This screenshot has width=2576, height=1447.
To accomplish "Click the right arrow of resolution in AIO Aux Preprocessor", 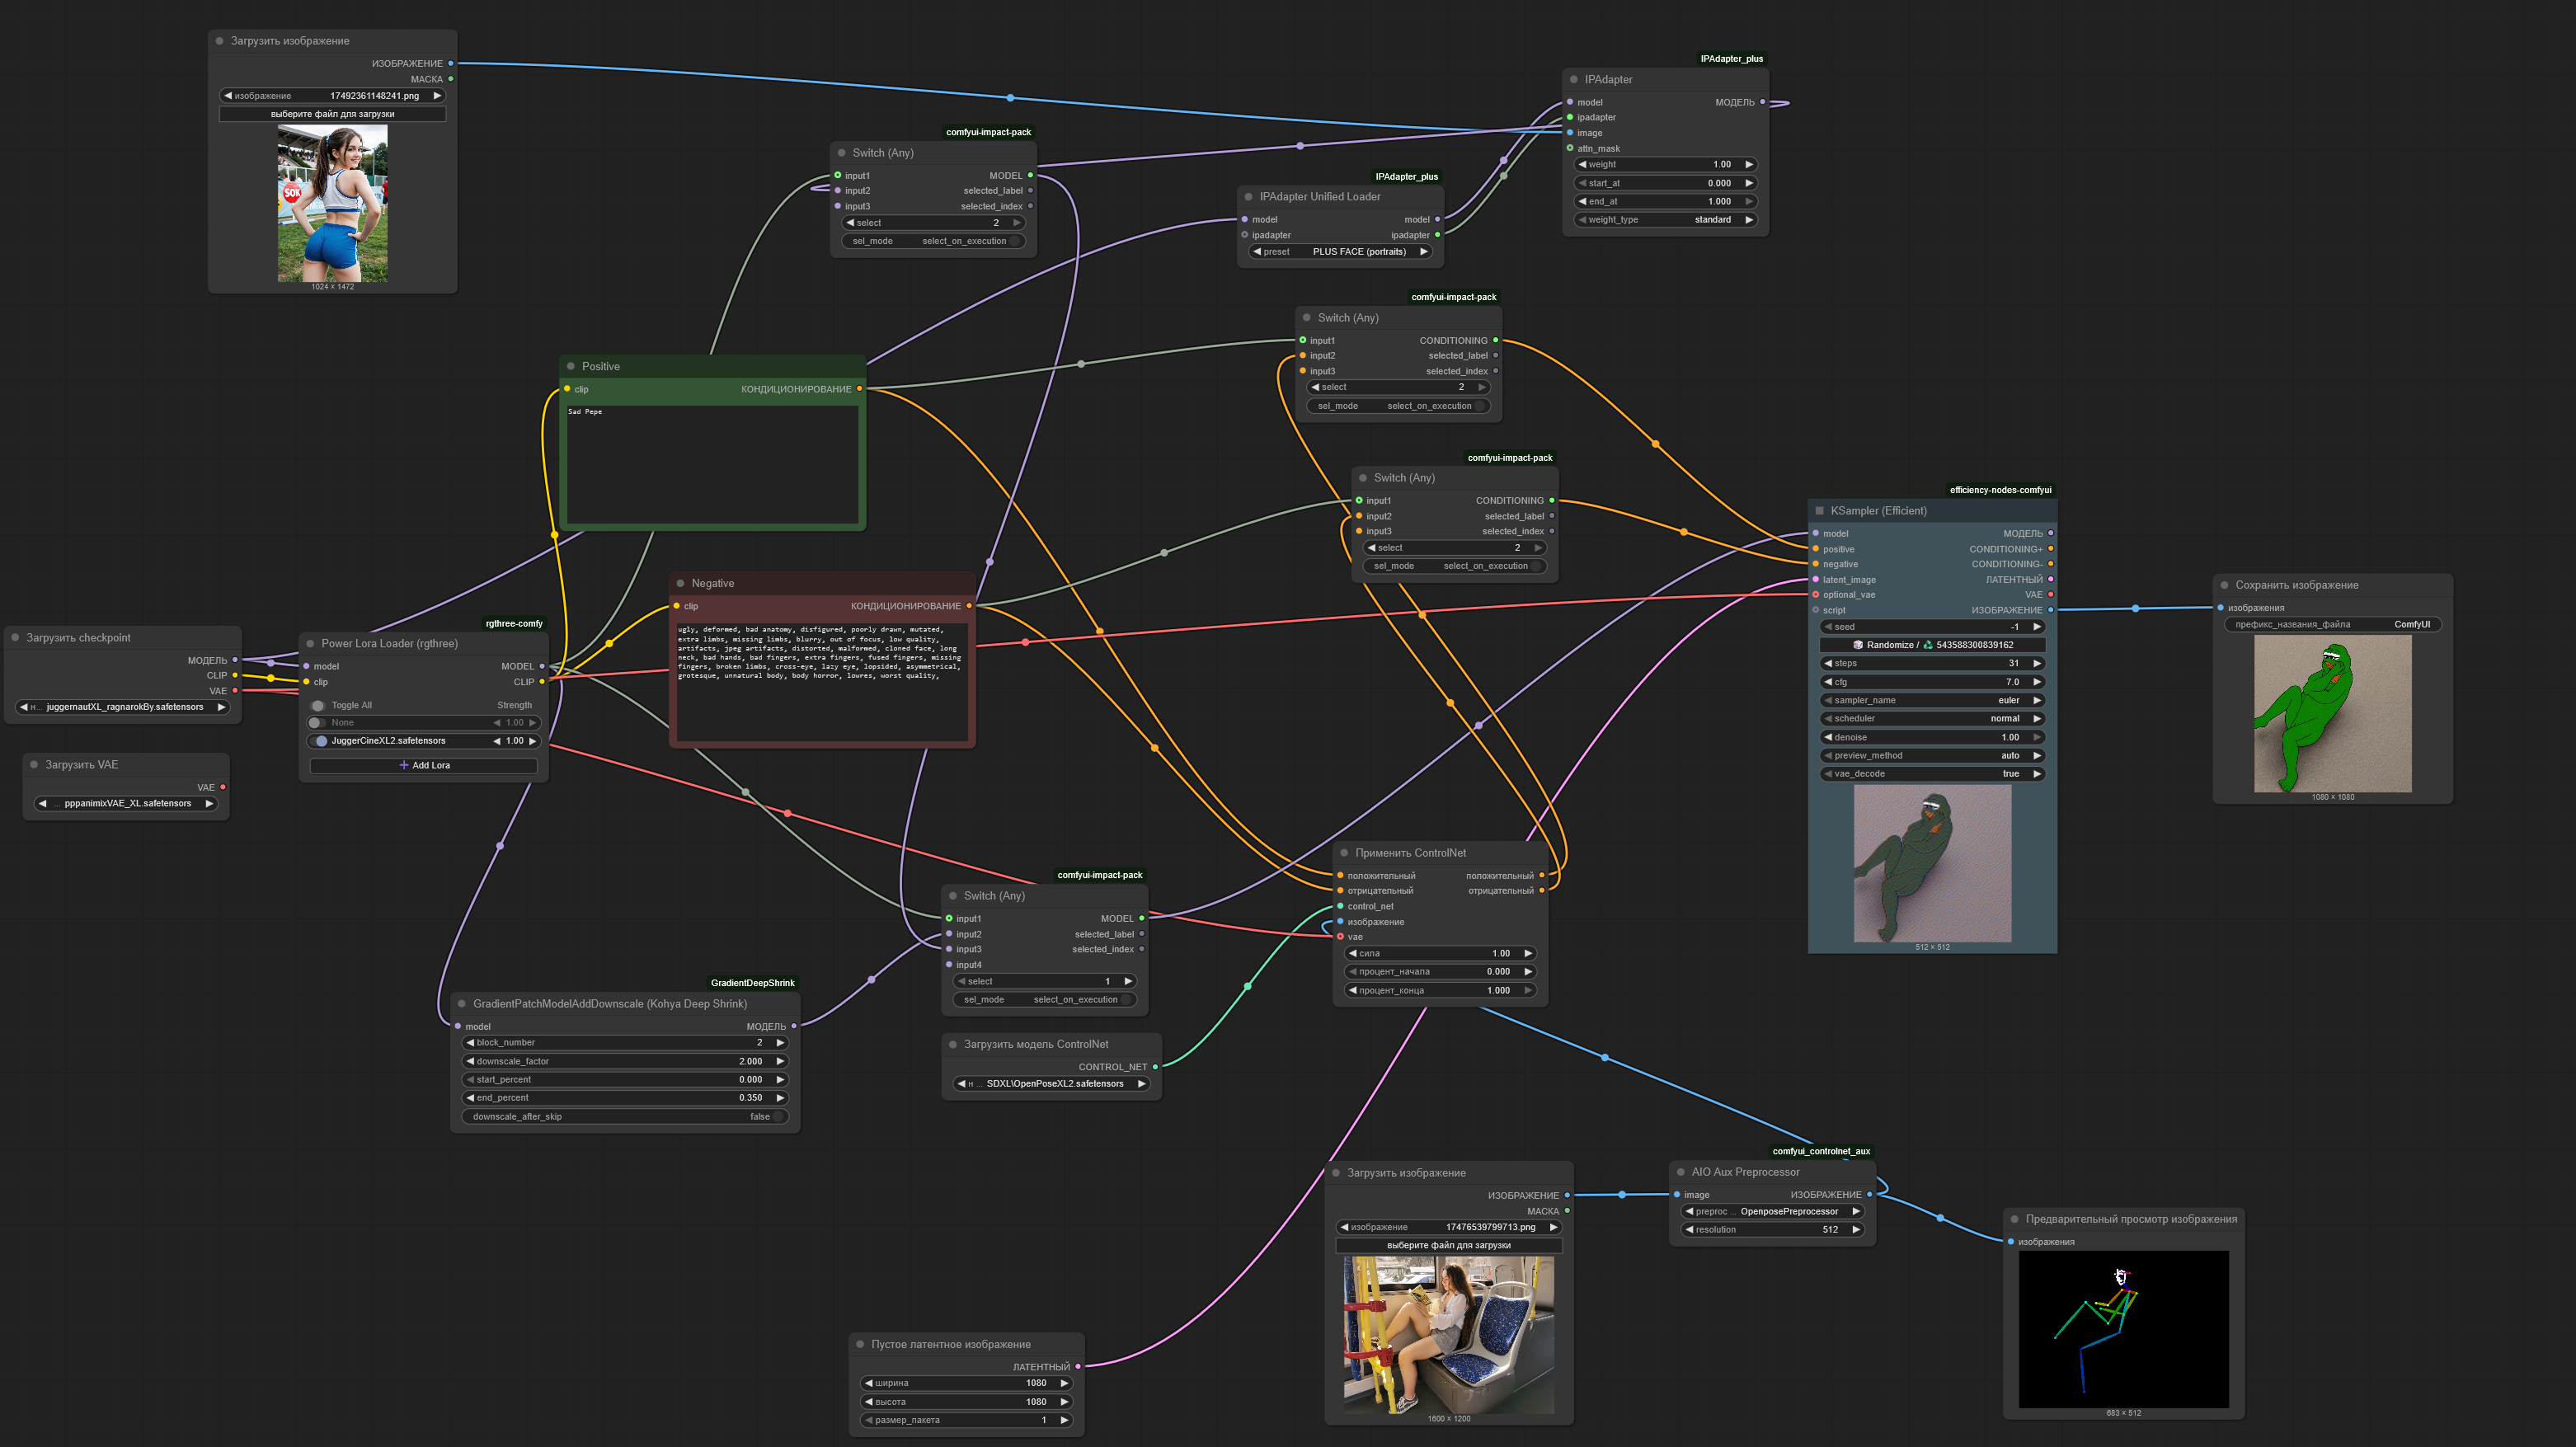I will (1856, 1229).
